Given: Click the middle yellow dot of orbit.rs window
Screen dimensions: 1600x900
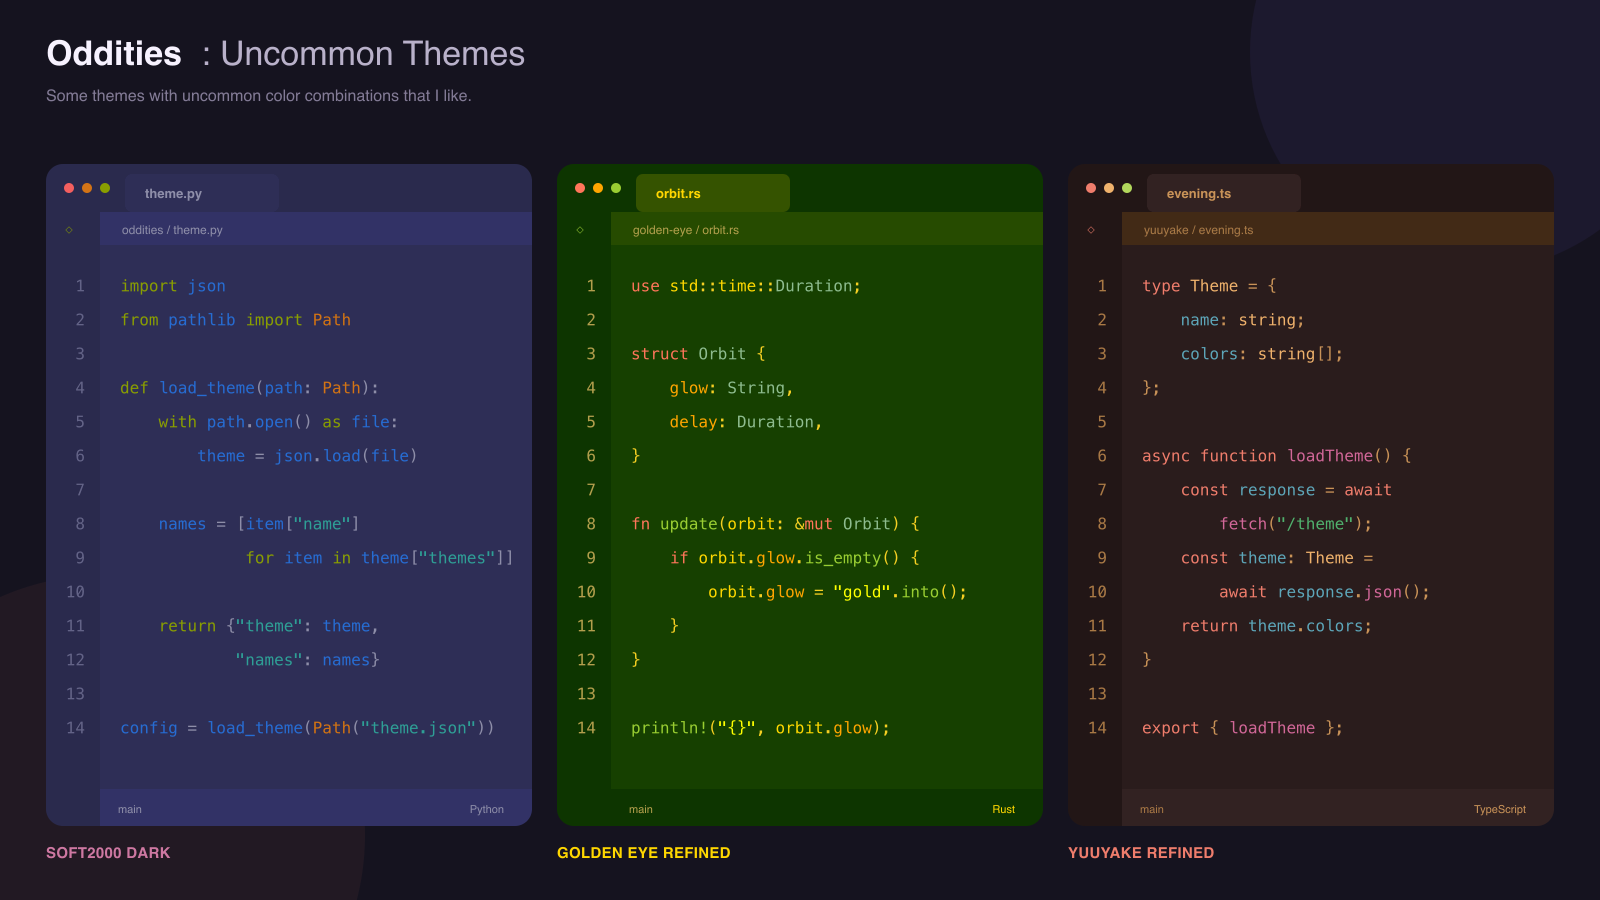Looking at the screenshot, I should (598, 188).
